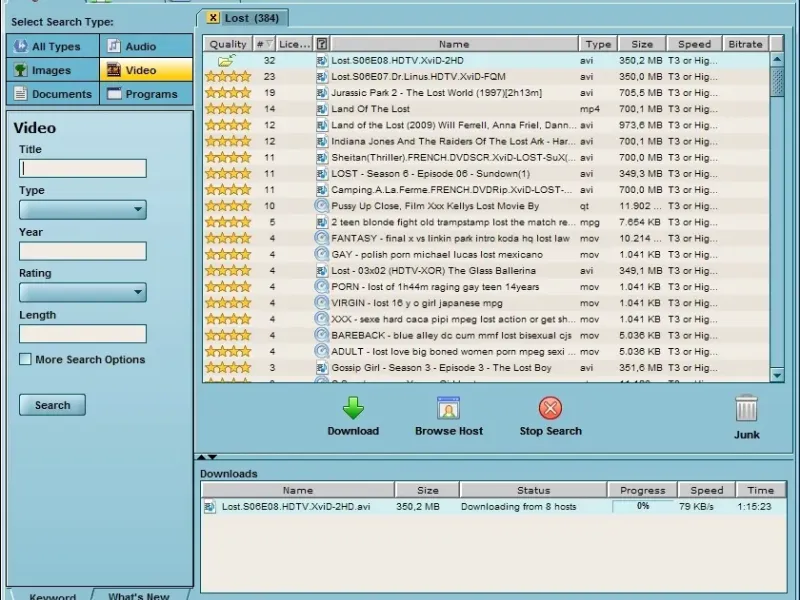
Task: Click the download progress bar for Lost.S06E08
Action: click(x=643, y=506)
